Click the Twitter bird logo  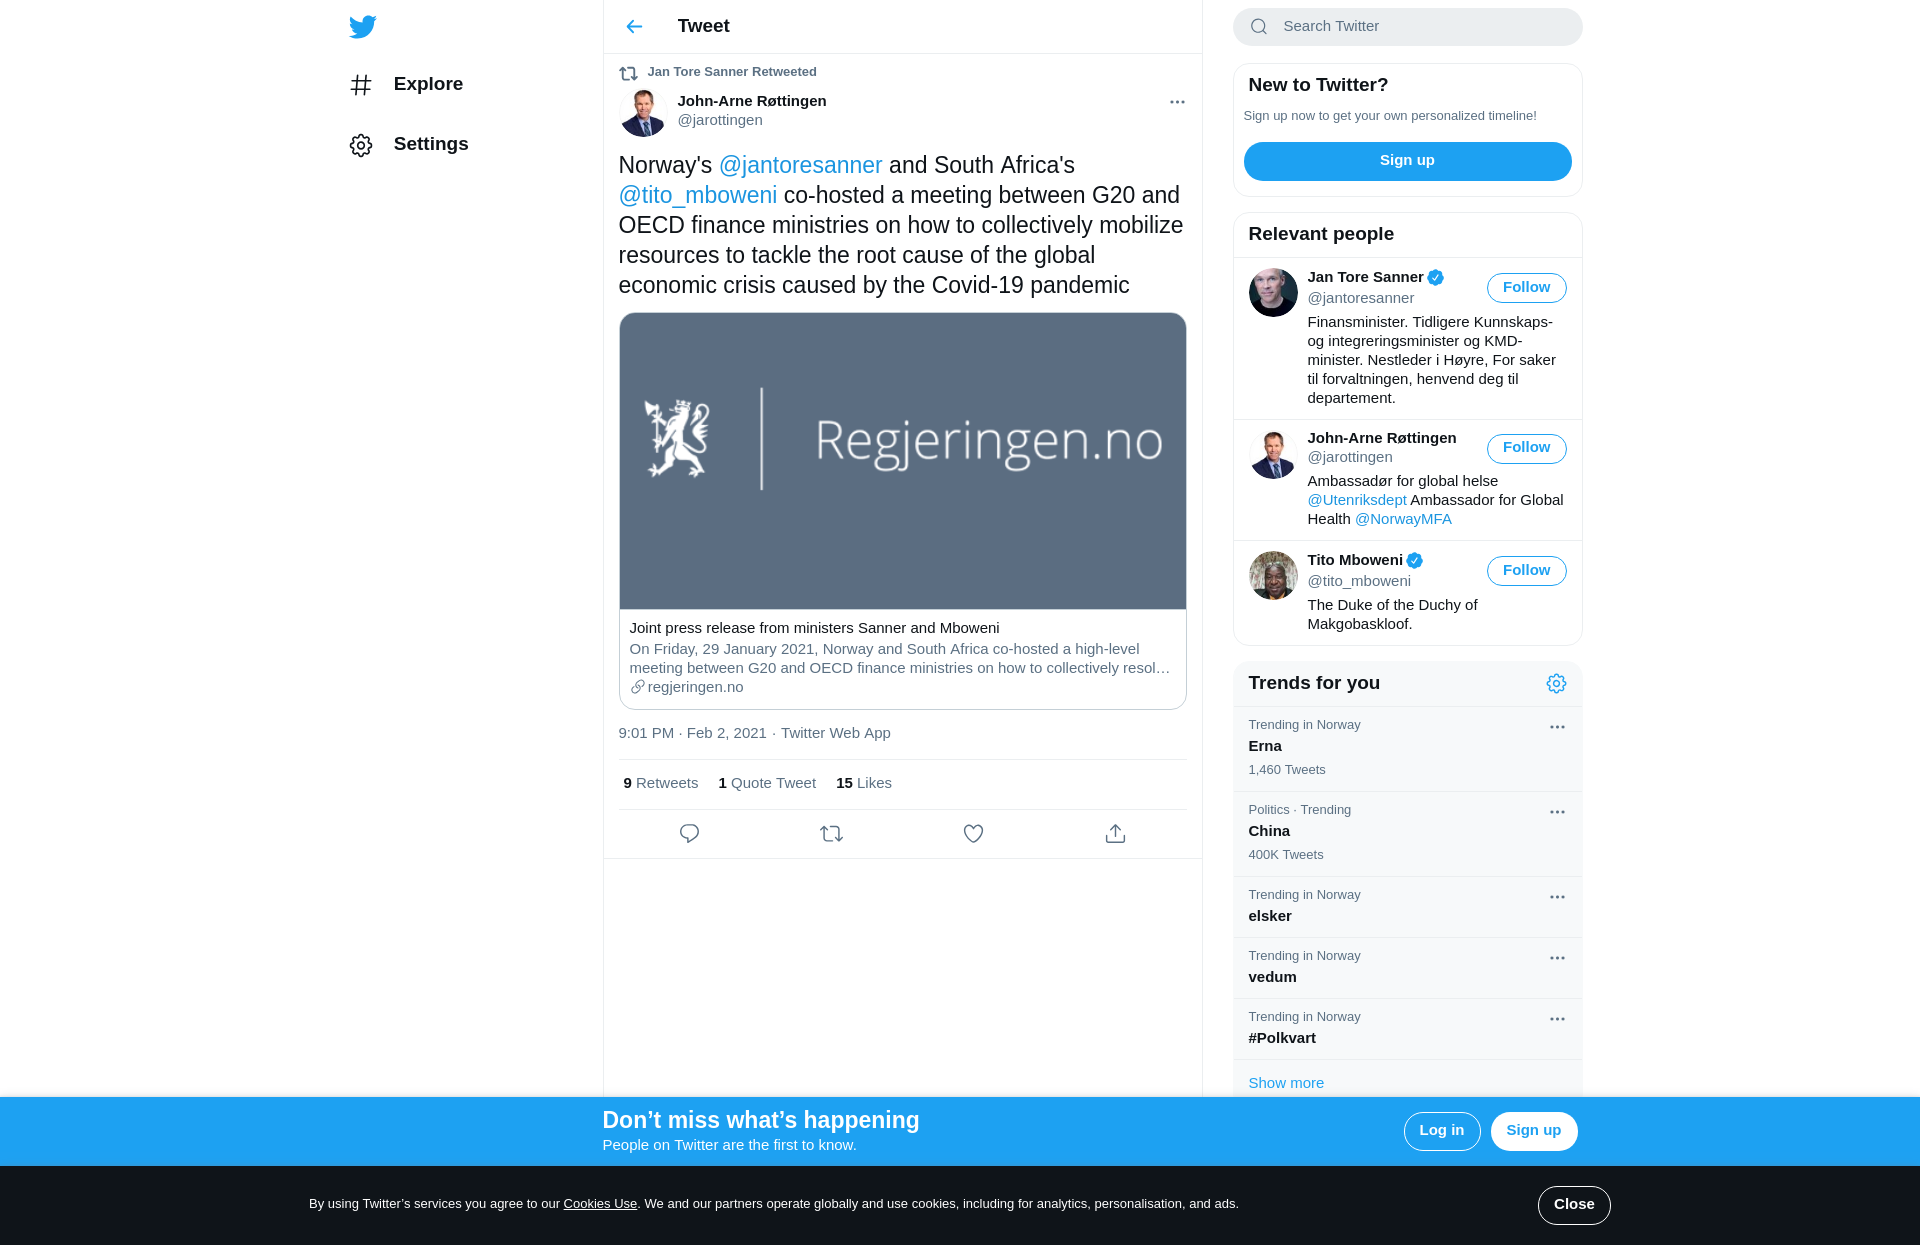tap(363, 27)
